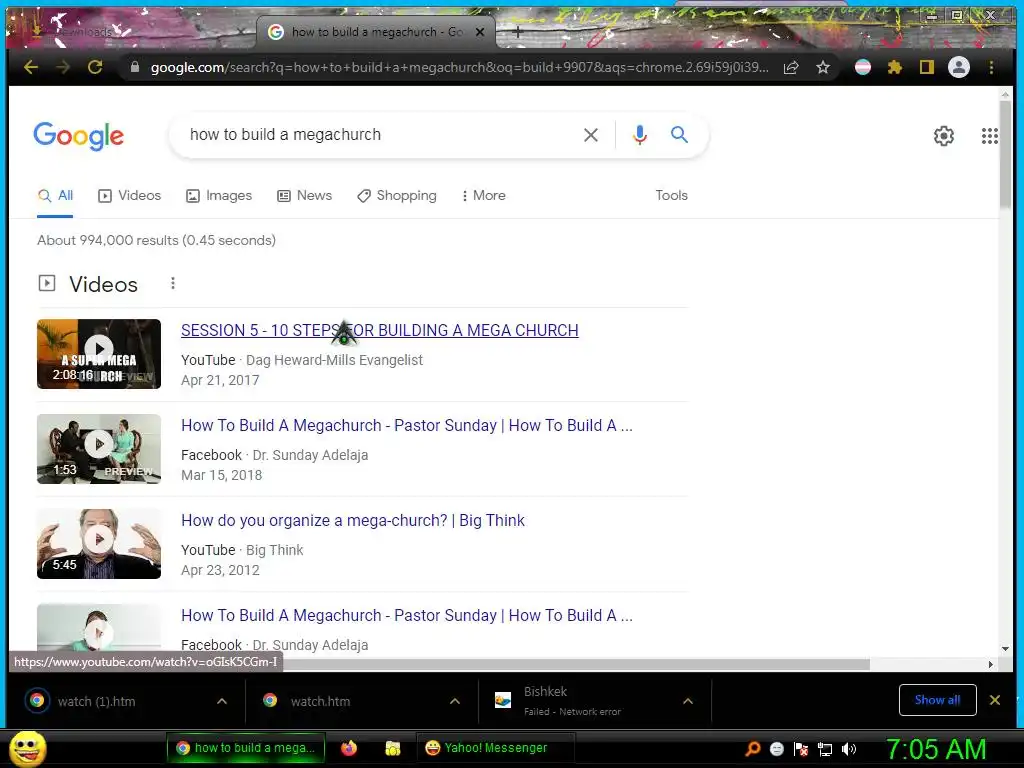The height and width of the screenshot is (768, 1024).
Task: Click Show all downloads button
Action: pyautogui.click(x=937, y=700)
